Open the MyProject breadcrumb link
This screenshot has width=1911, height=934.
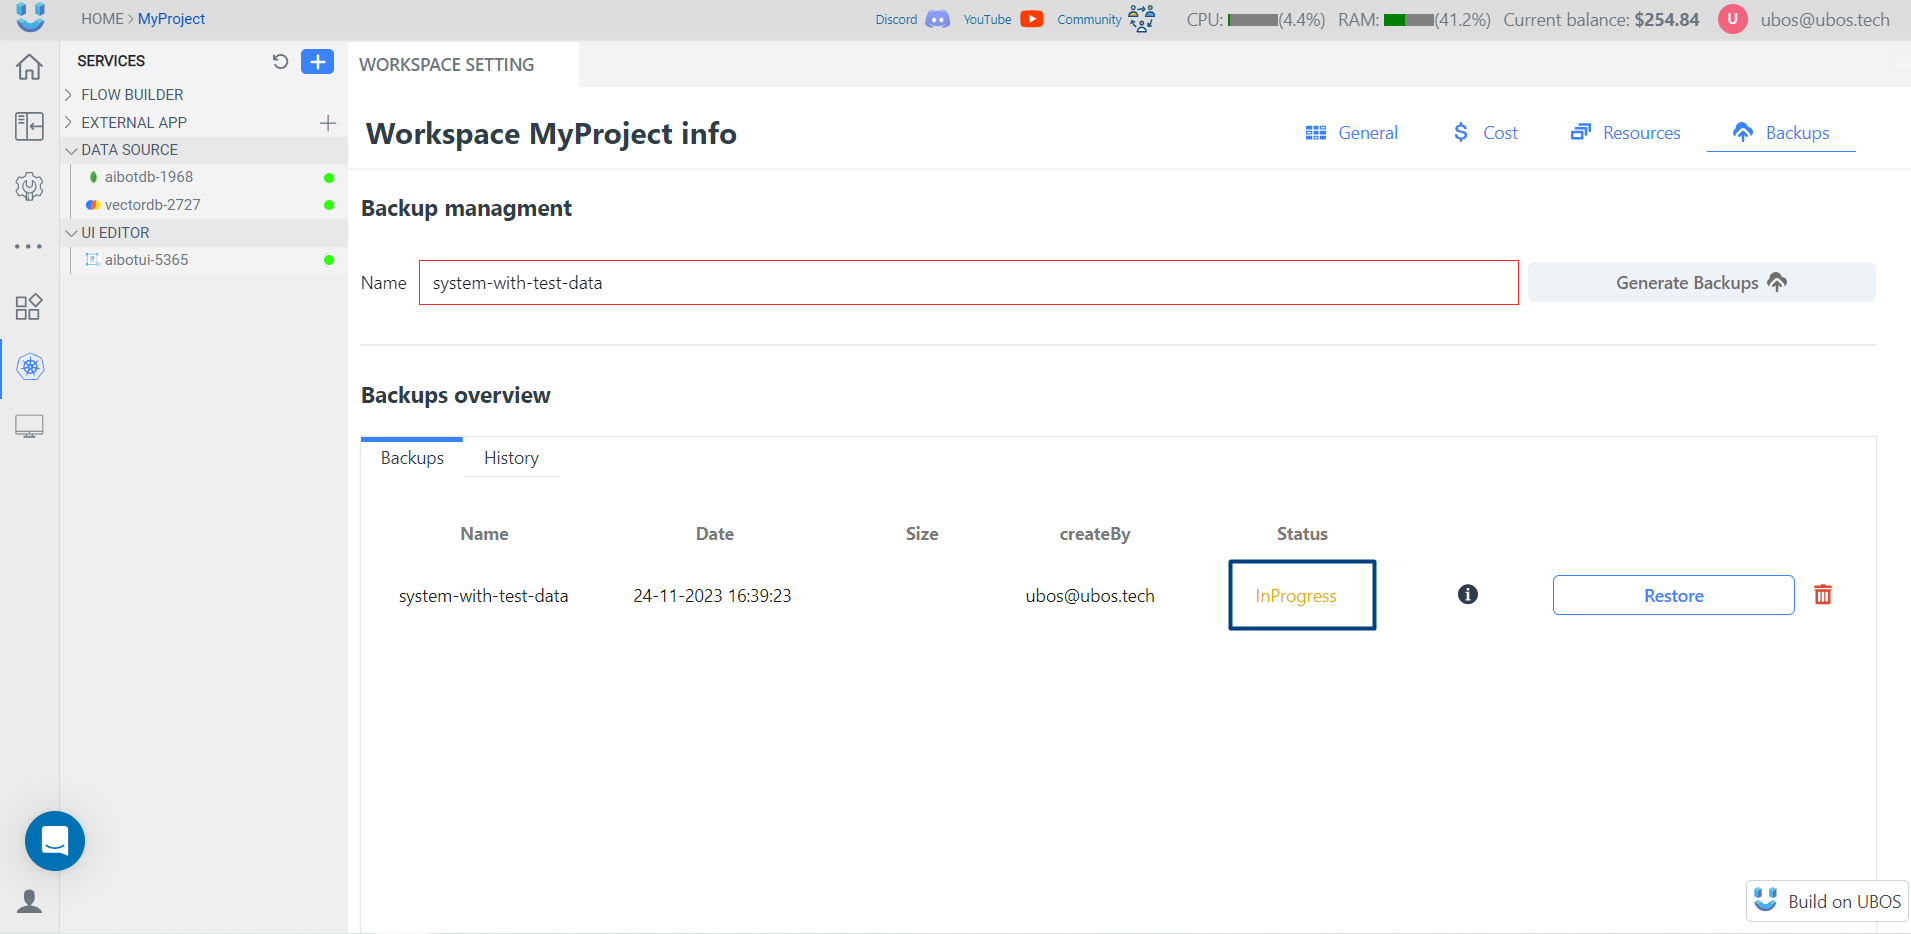[x=171, y=19]
